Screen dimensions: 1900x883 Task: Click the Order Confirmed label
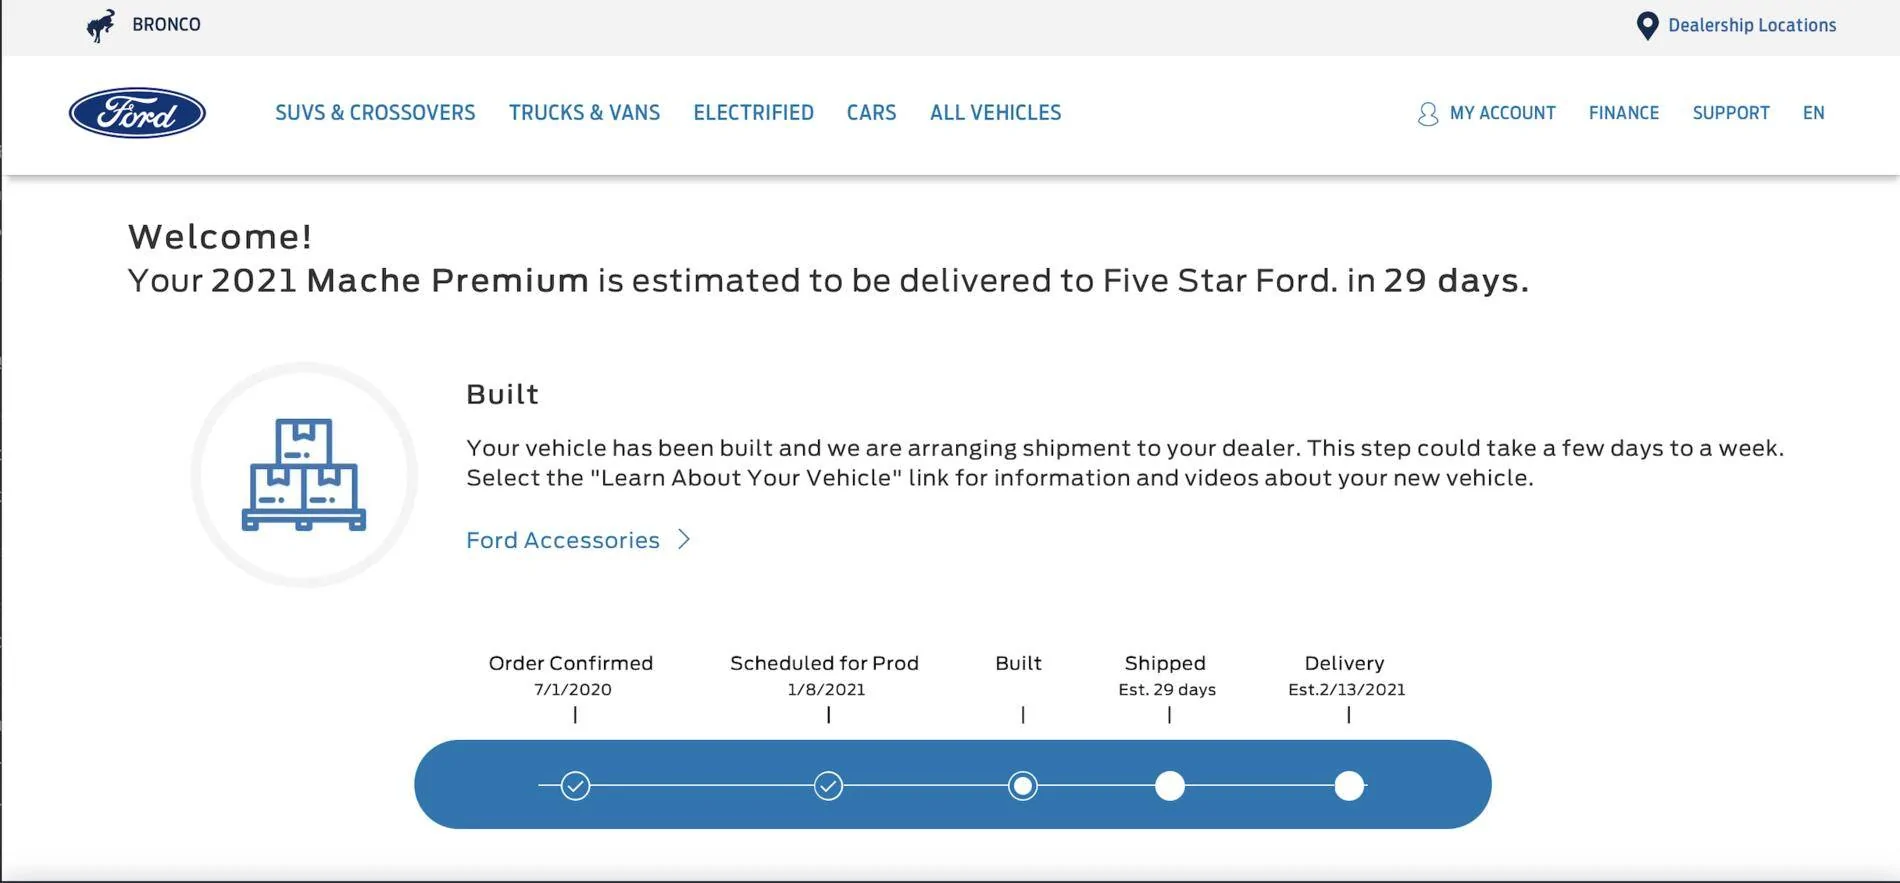pyautogui.click(x=570, y=663)
